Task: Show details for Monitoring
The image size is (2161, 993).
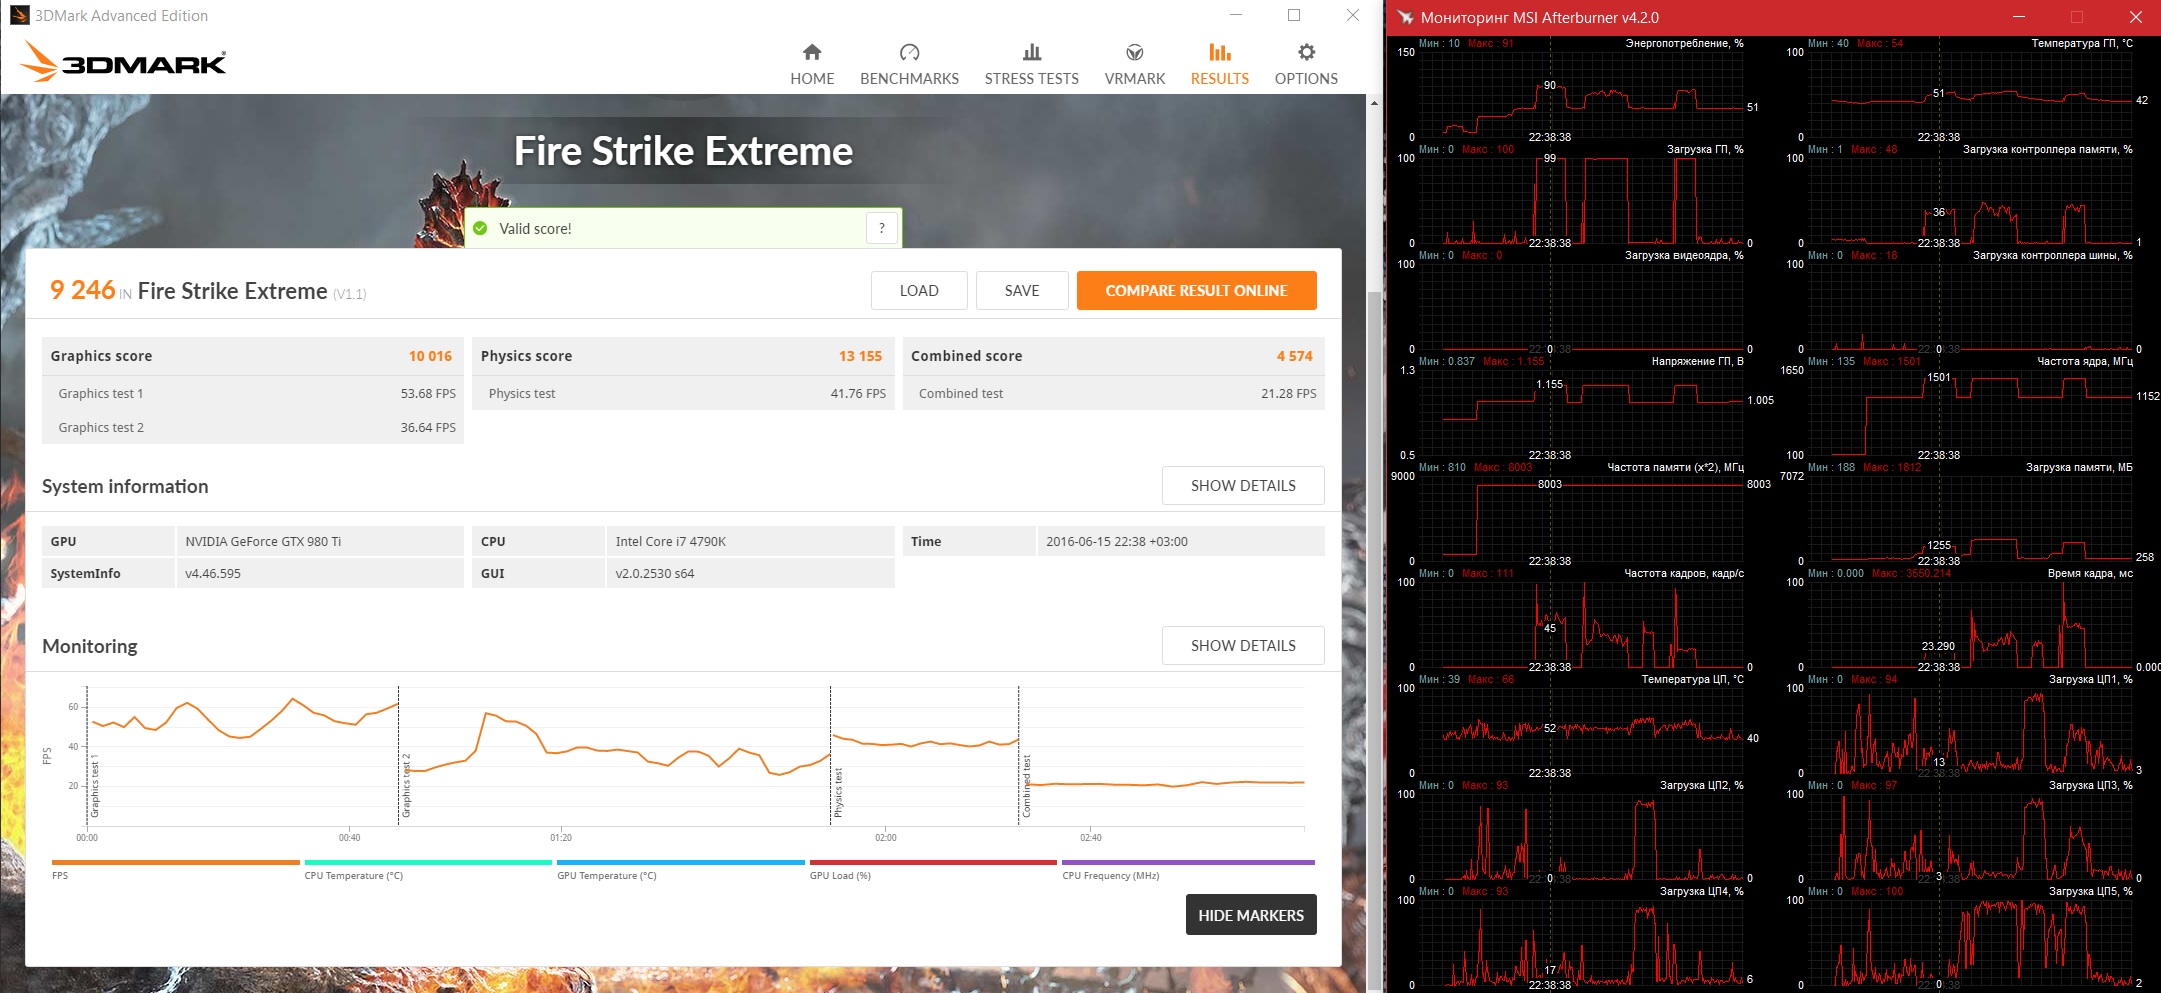Action: (1243, 646)
